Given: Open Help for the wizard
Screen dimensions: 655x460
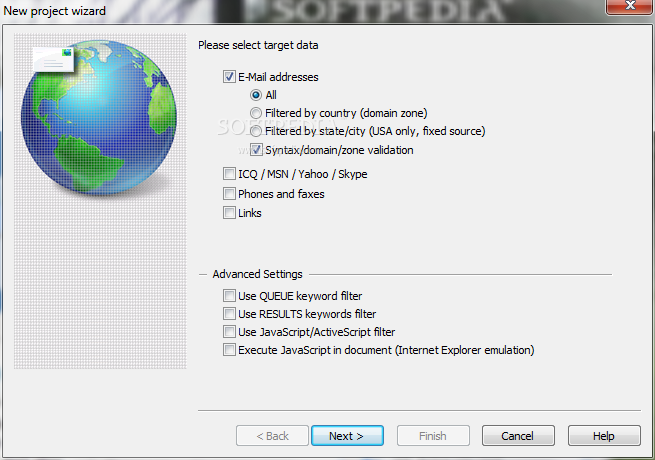Looking at the screenshot, I should (604, 436).
